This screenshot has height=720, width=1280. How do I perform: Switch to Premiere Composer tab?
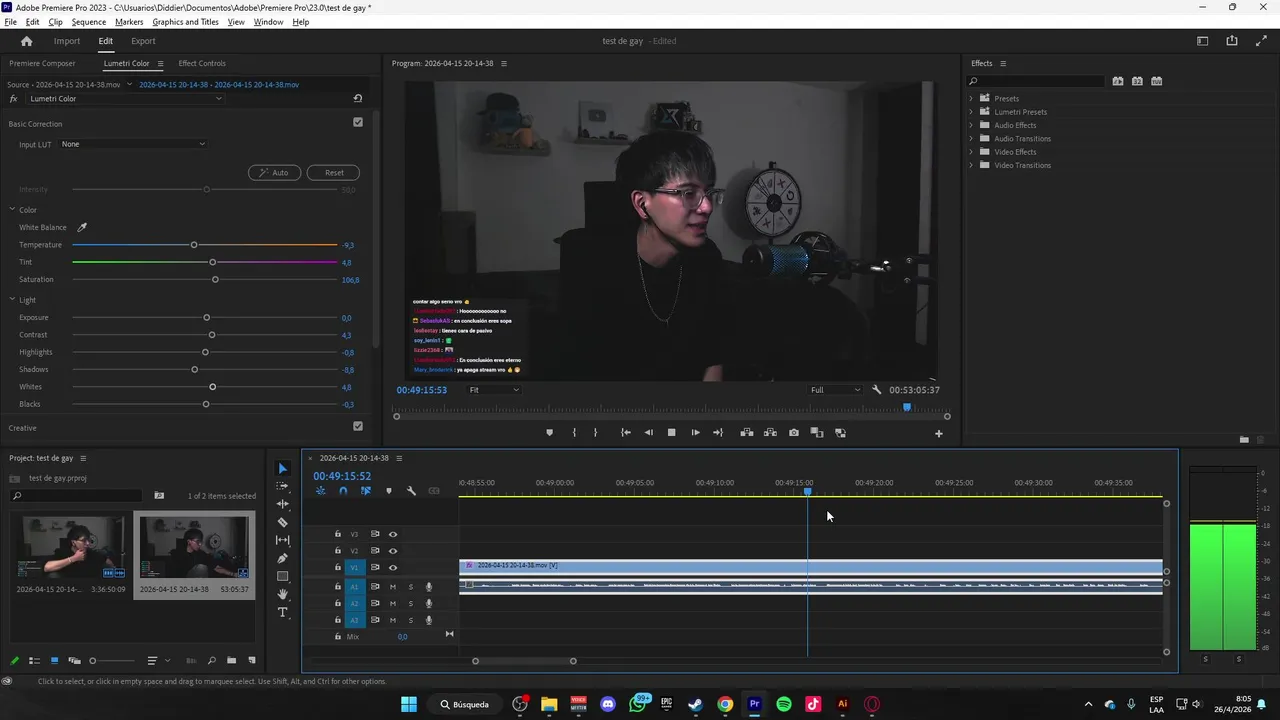[x=42, y=63]
